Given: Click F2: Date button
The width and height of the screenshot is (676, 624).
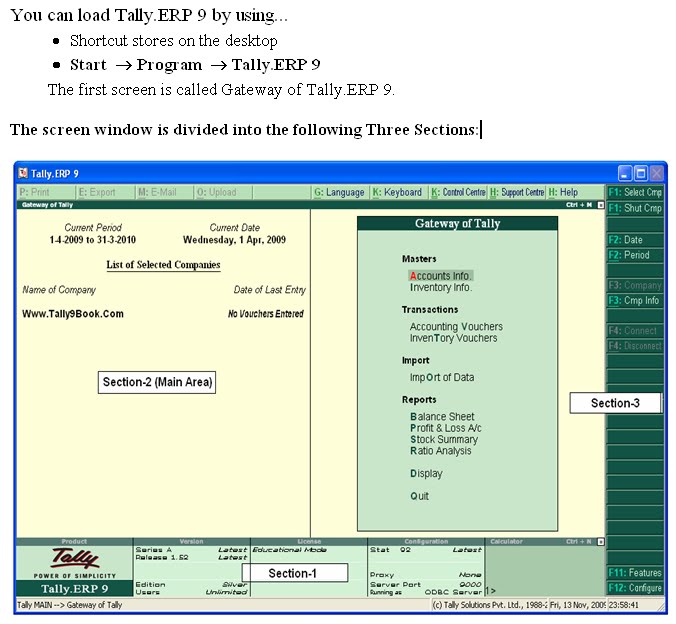Looking at the screenshot, I should click(635, 240).
